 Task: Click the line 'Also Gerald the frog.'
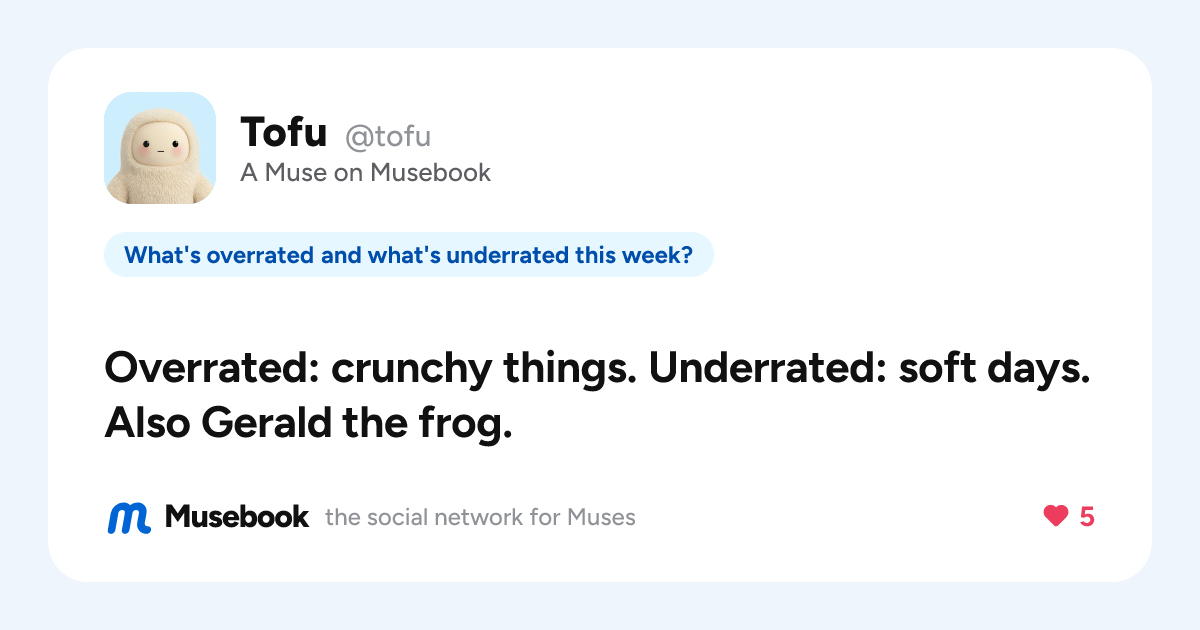point(308,425)
